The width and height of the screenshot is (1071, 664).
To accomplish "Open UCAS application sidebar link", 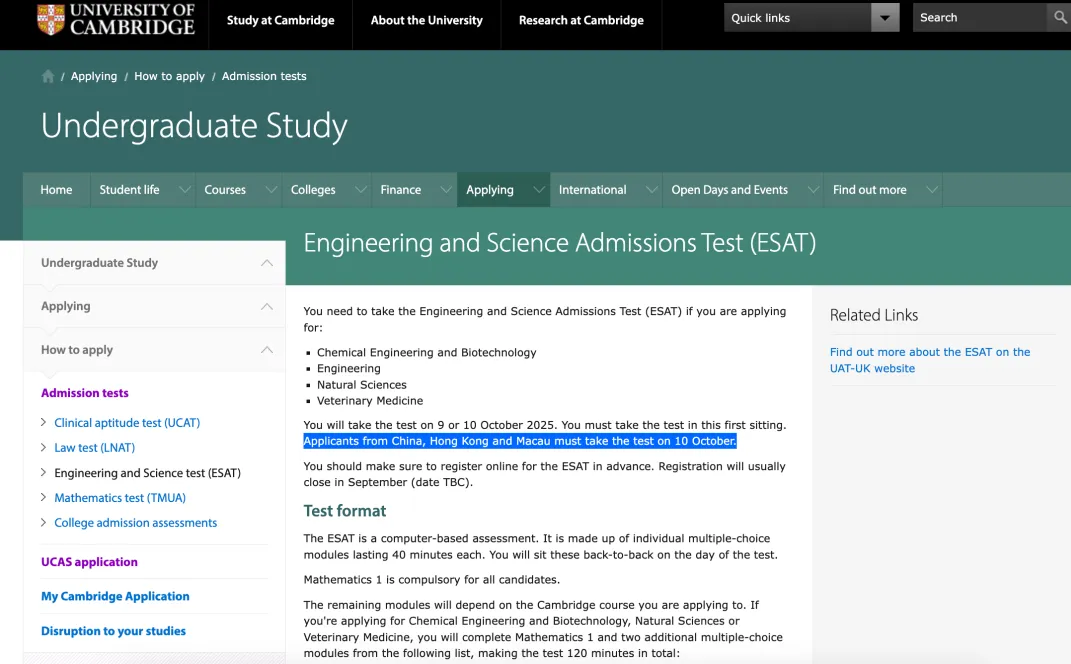I will (89, 562).
